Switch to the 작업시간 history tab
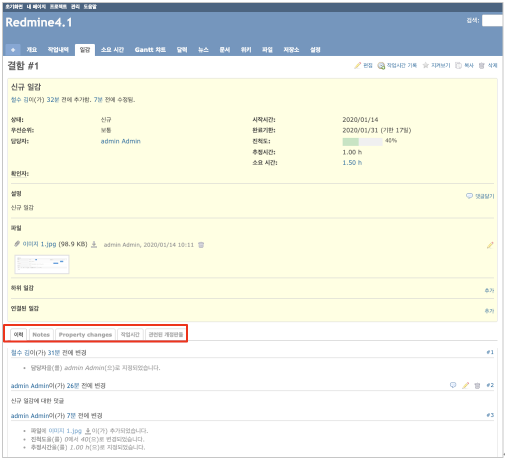The image size is (505, 460). pyautogui.click(x=130, y=334)
